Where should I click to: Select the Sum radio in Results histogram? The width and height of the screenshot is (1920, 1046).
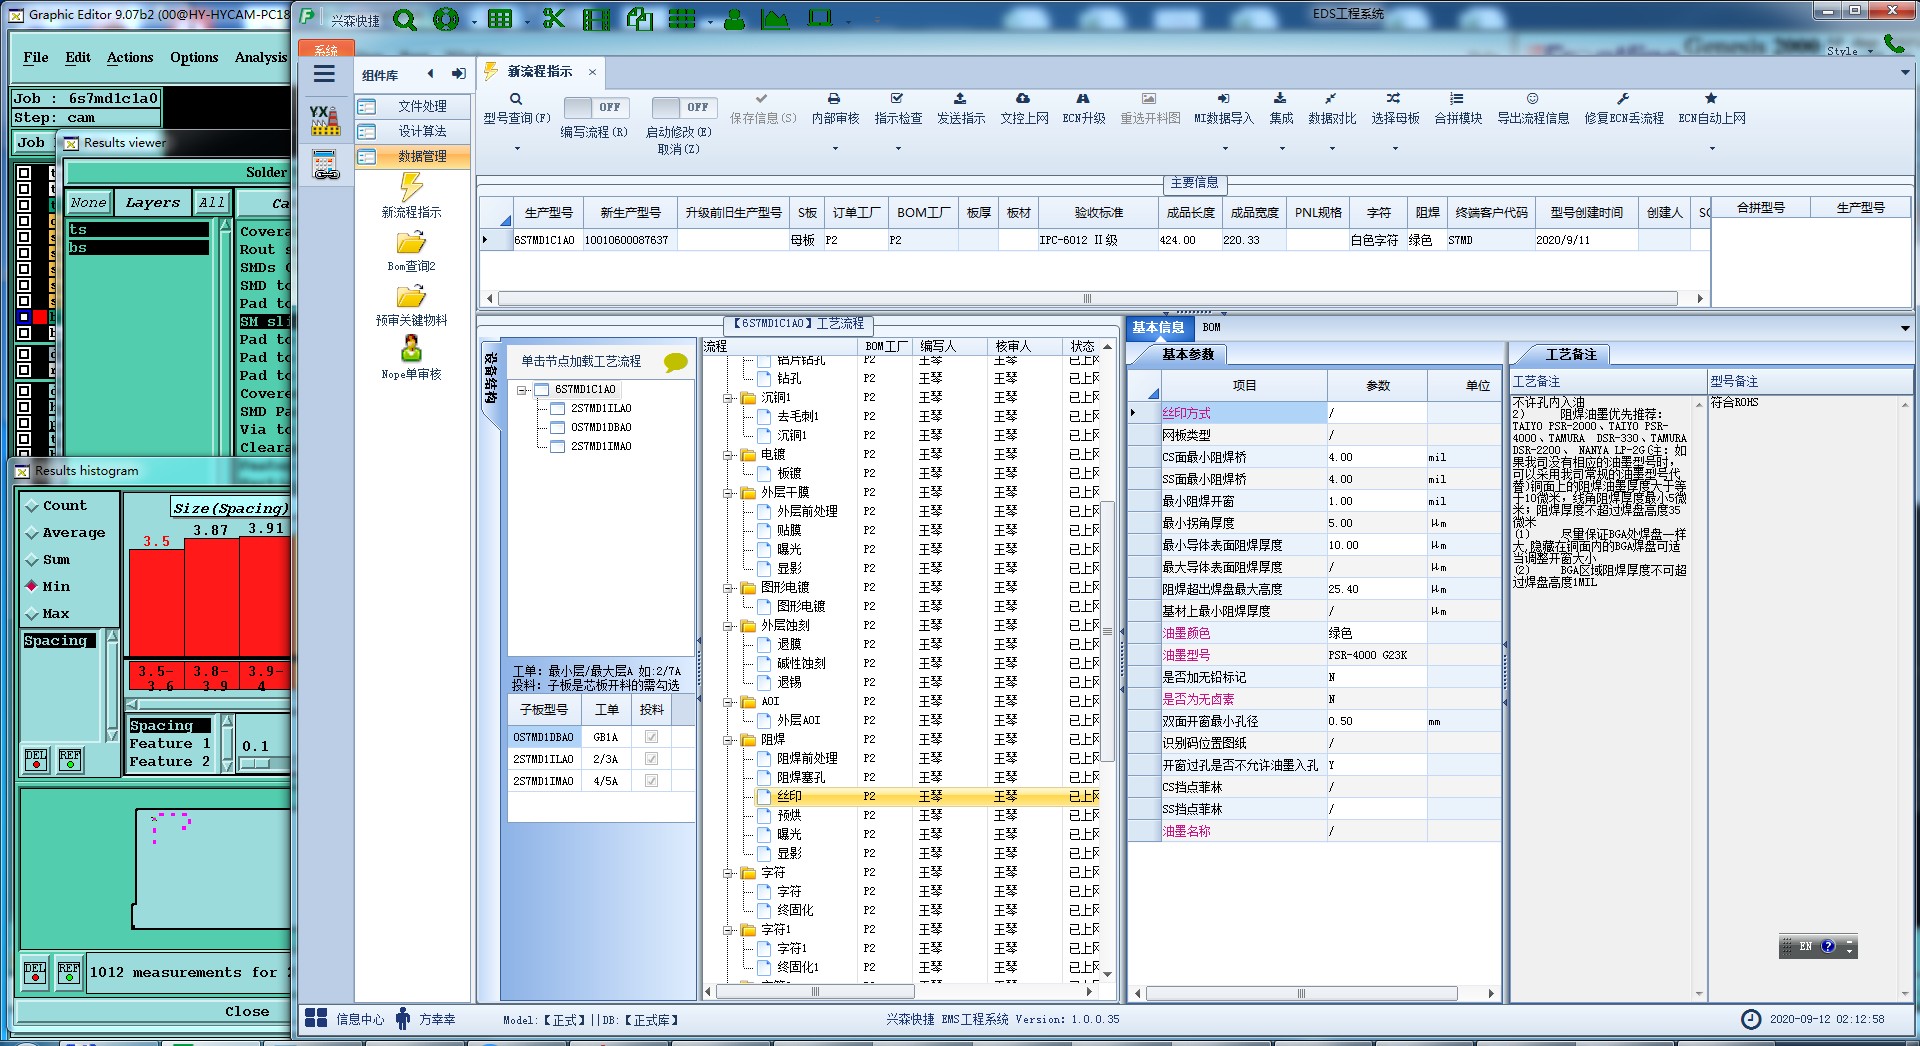[33, 560]
